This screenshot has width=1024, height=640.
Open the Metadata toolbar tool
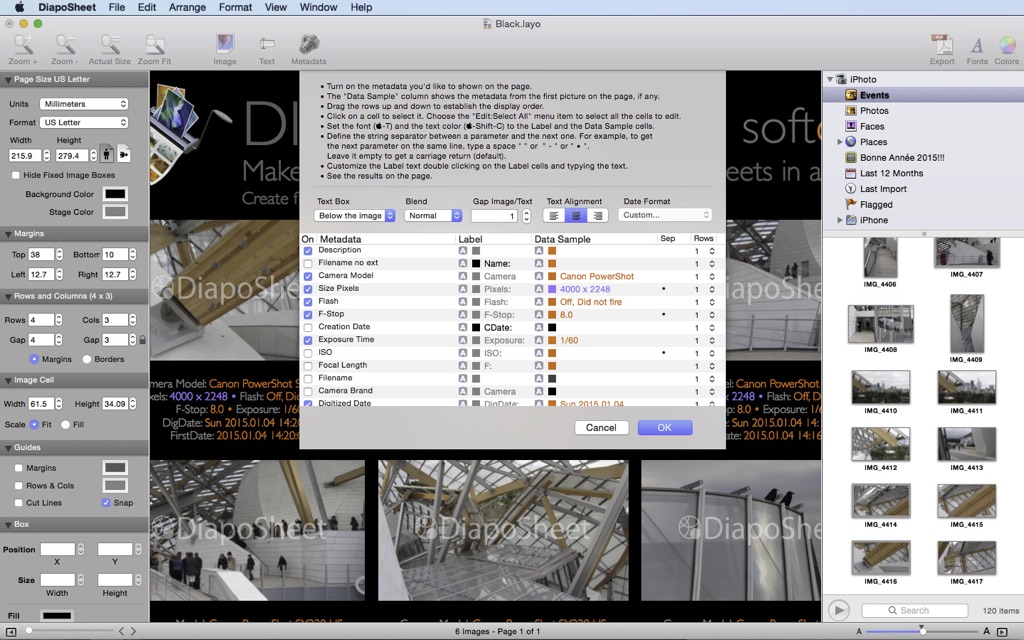(309, 44)
